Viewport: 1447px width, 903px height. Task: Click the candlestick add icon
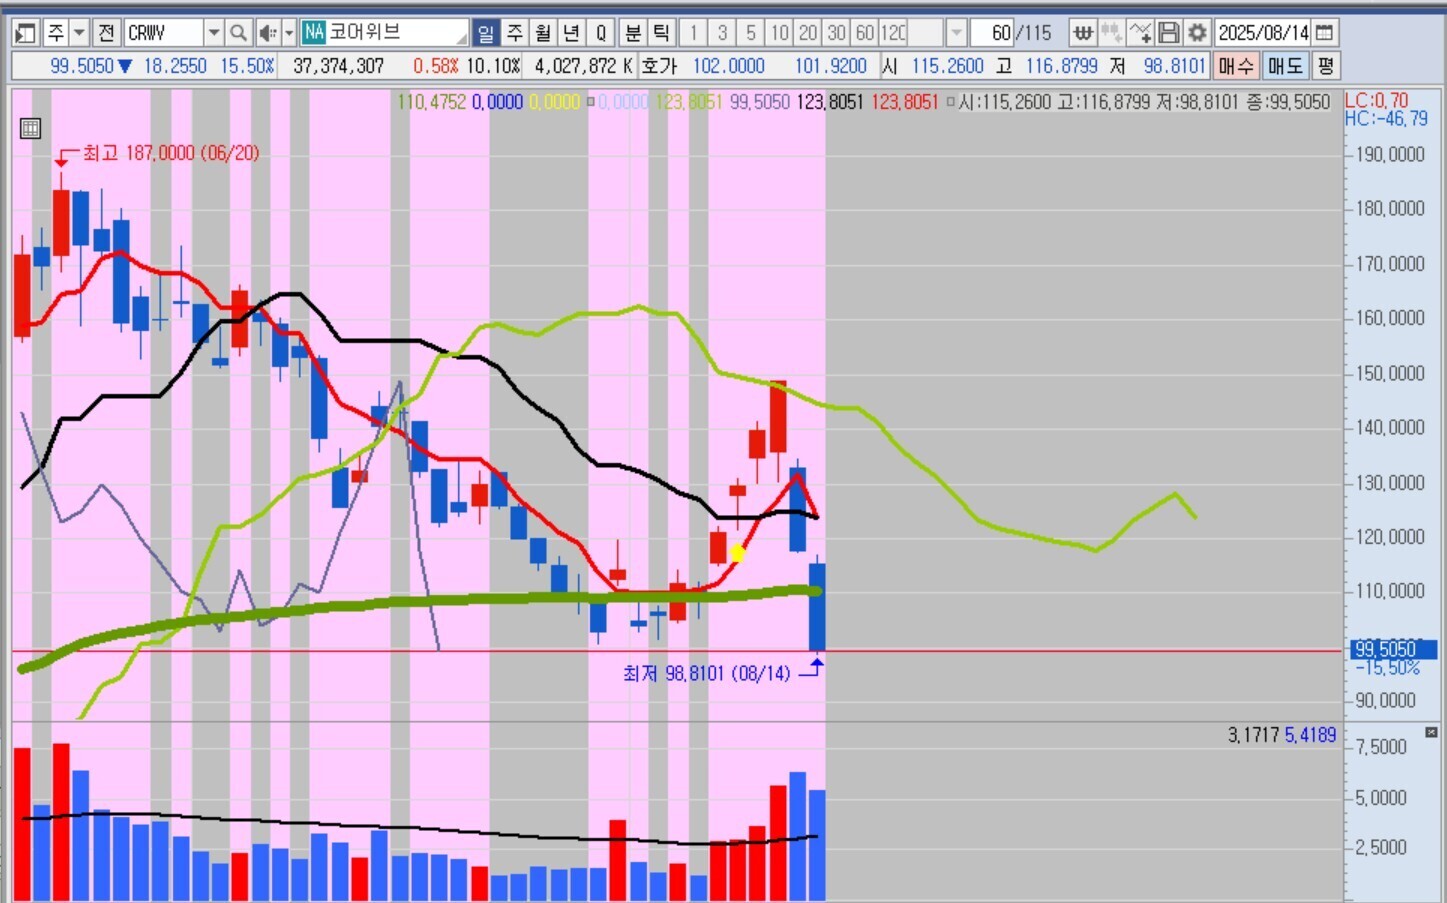(1111, 33)
